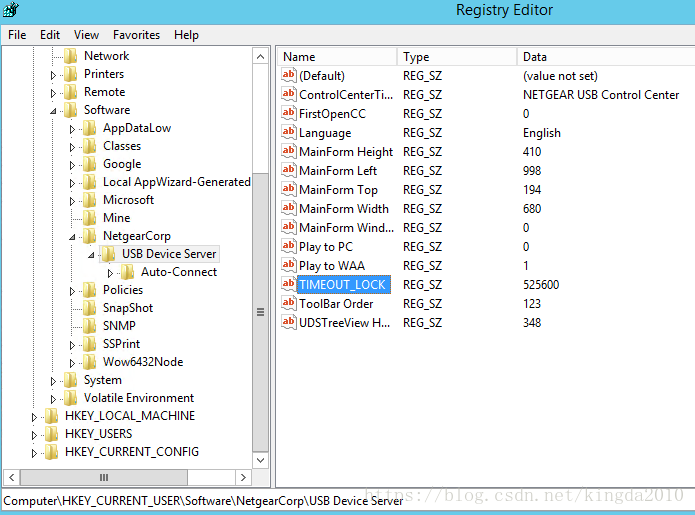This screenshot has height=515, width=695.
Task: Collapse the USB Device Server key
Action: 91,255
